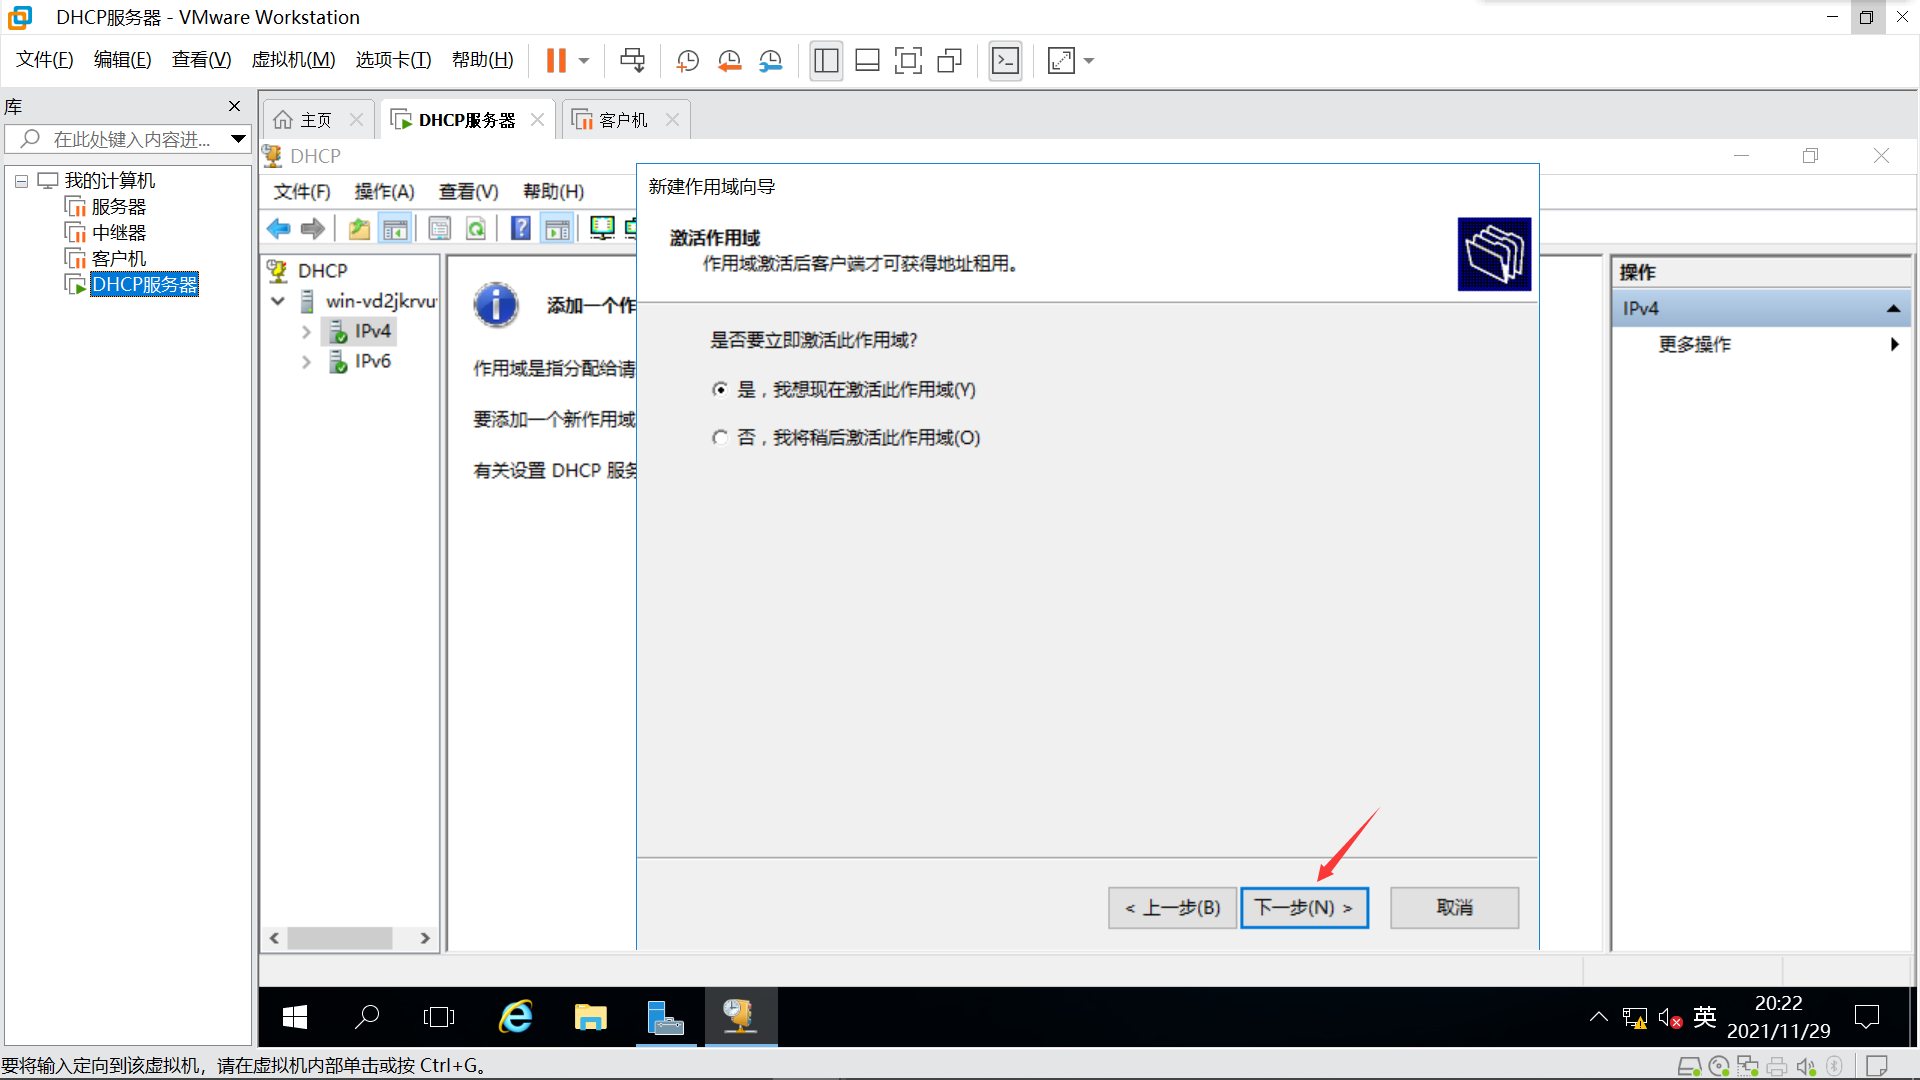Collapse the My Computer library tree
Screen dimensions: 1920x1080
point(21,181)
